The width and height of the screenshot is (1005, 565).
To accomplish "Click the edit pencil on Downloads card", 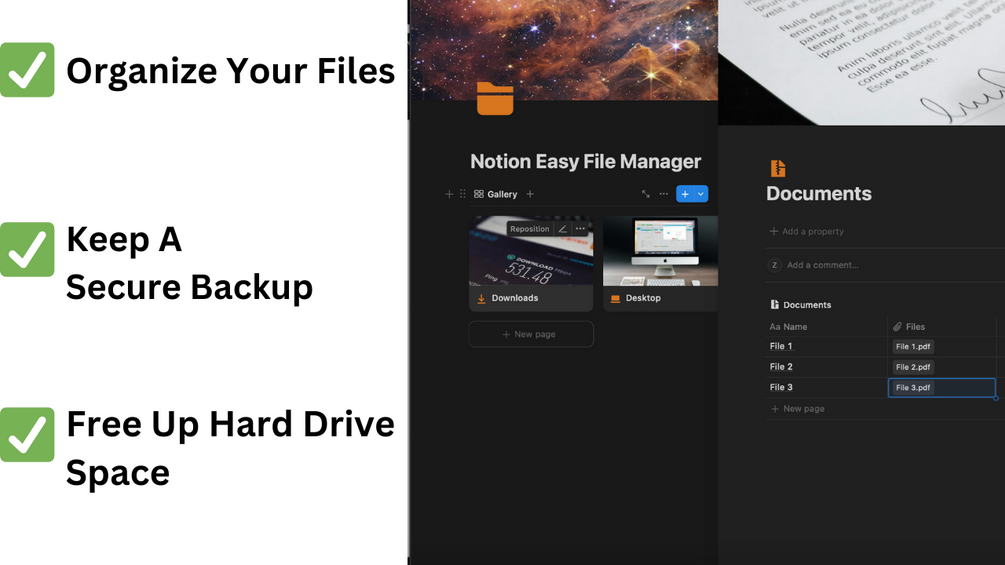I will [x=562, y=229].
